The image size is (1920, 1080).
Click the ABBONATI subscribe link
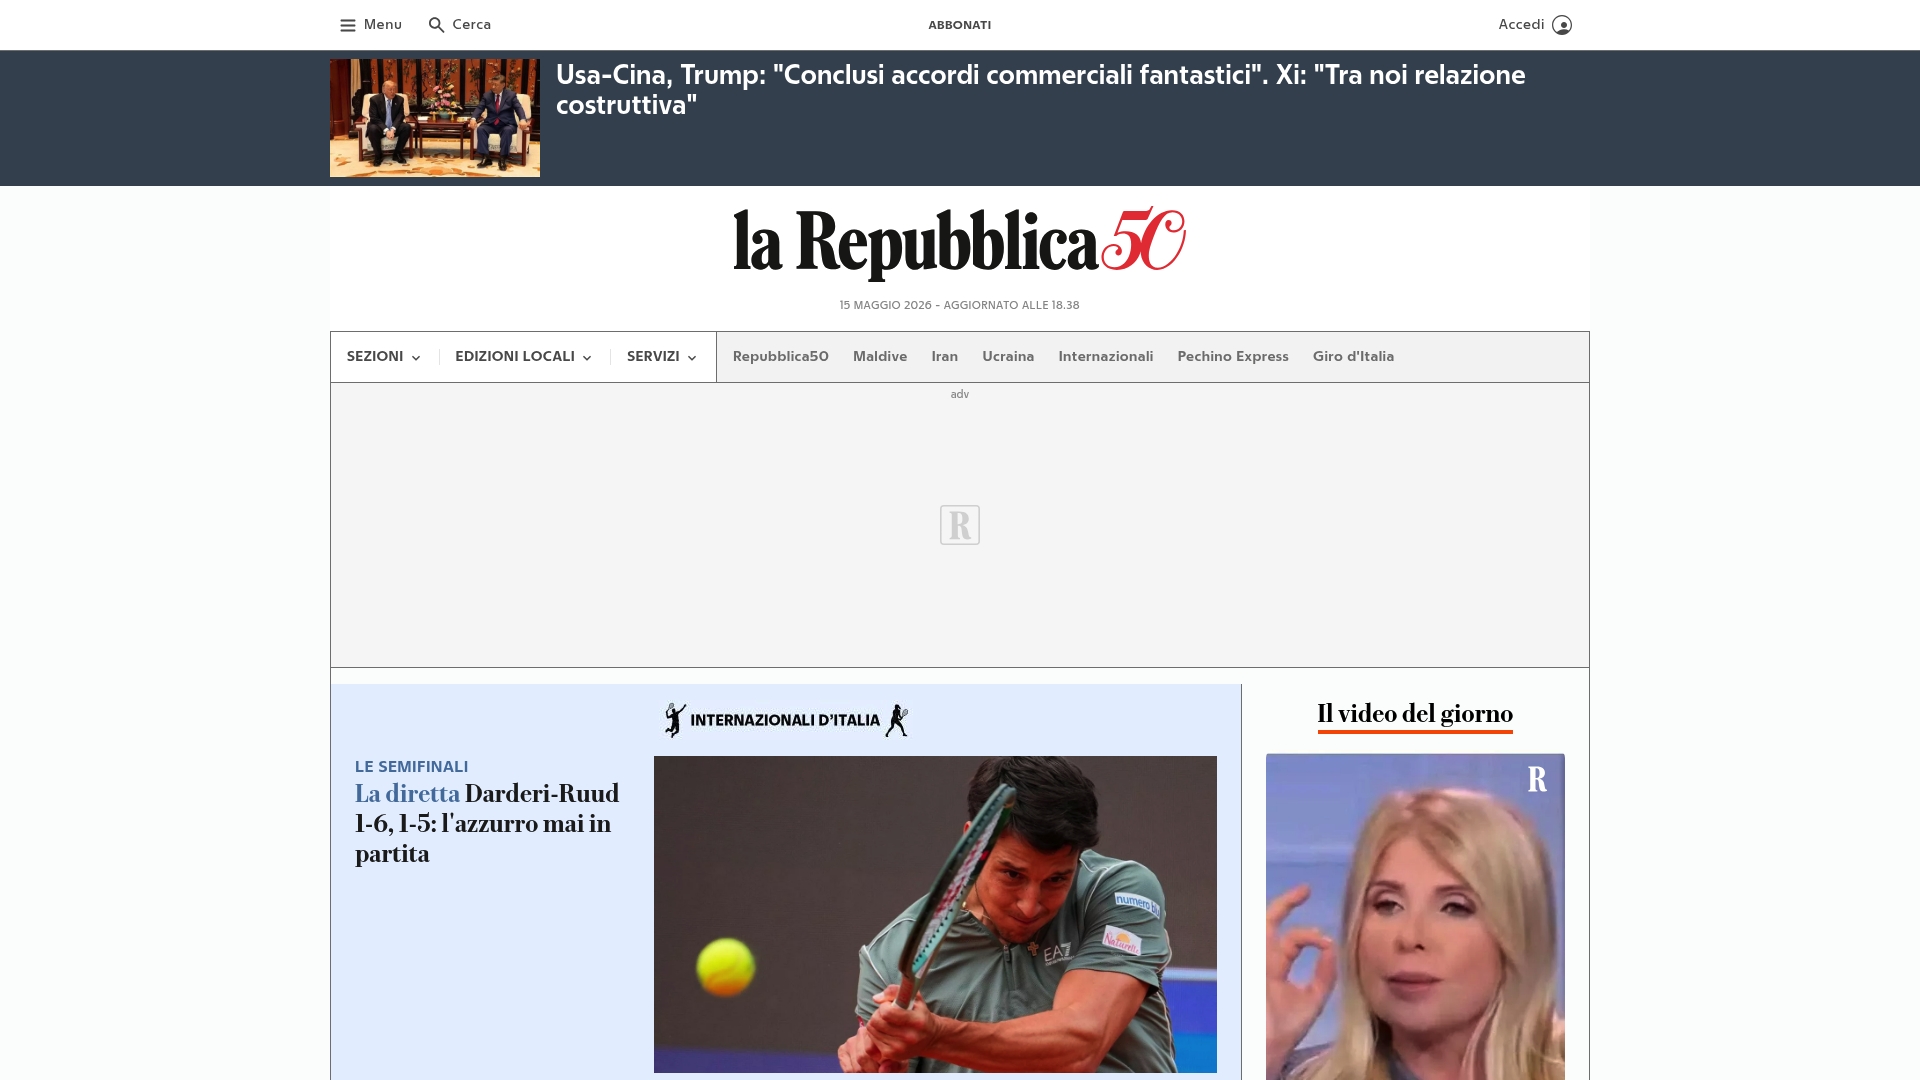[959, 25]
